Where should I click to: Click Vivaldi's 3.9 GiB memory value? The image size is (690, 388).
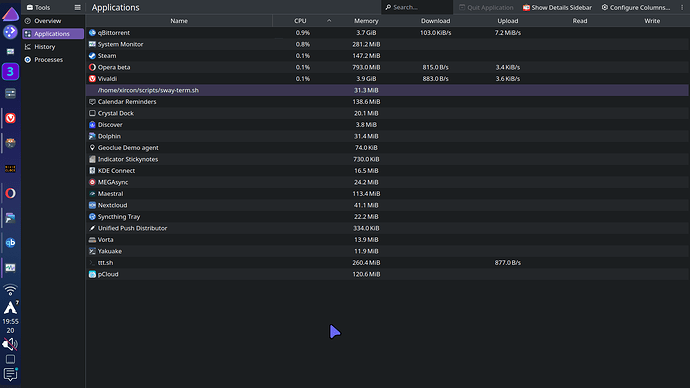pyautogui.click(x=366, y=79)
